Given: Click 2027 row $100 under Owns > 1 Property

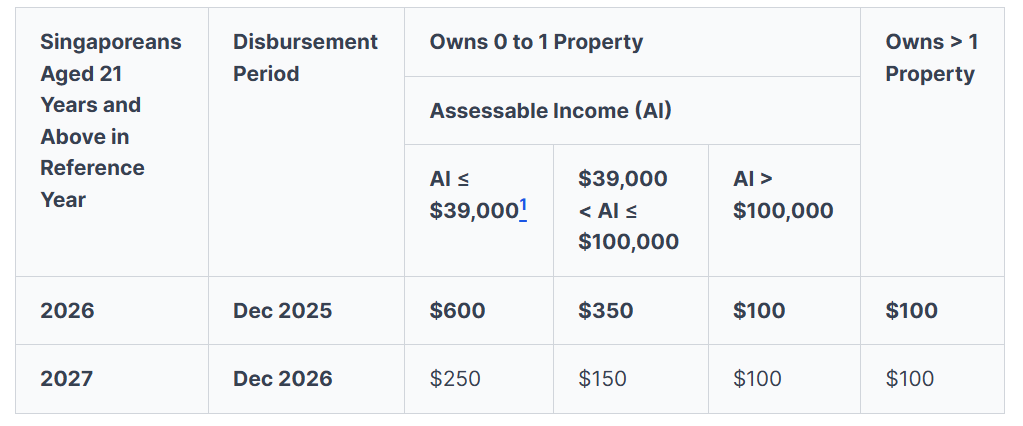Looking at the screenshot, I should 909,379.
